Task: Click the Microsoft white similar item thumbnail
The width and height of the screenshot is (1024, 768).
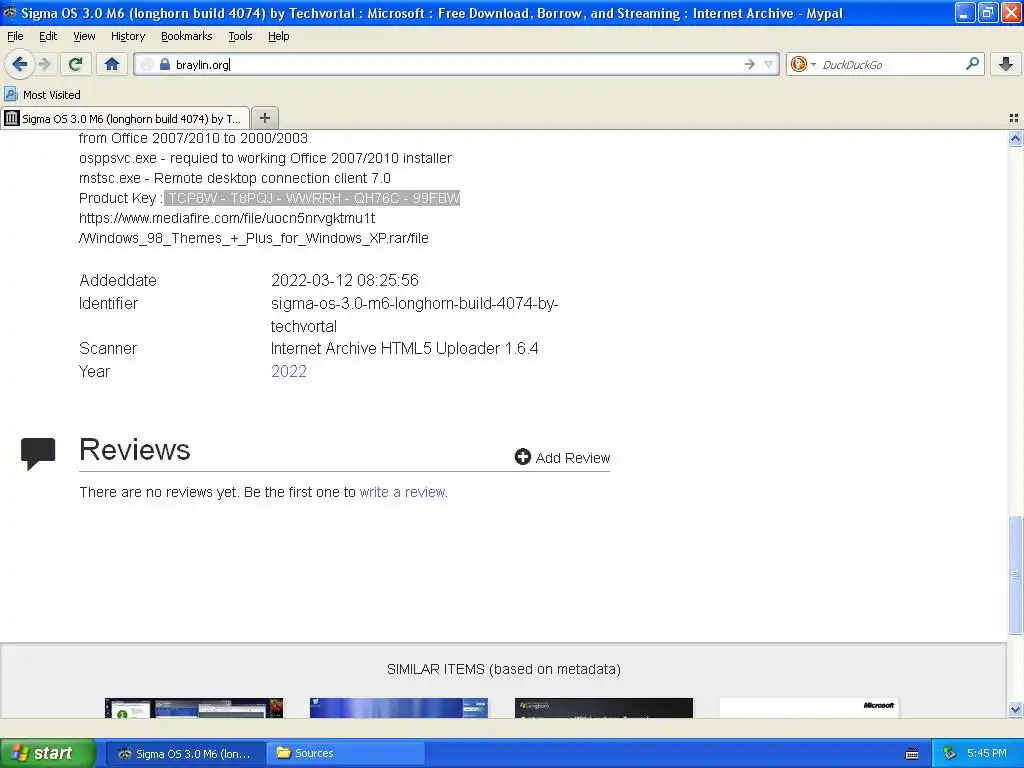Action: [x=809, y=708]
